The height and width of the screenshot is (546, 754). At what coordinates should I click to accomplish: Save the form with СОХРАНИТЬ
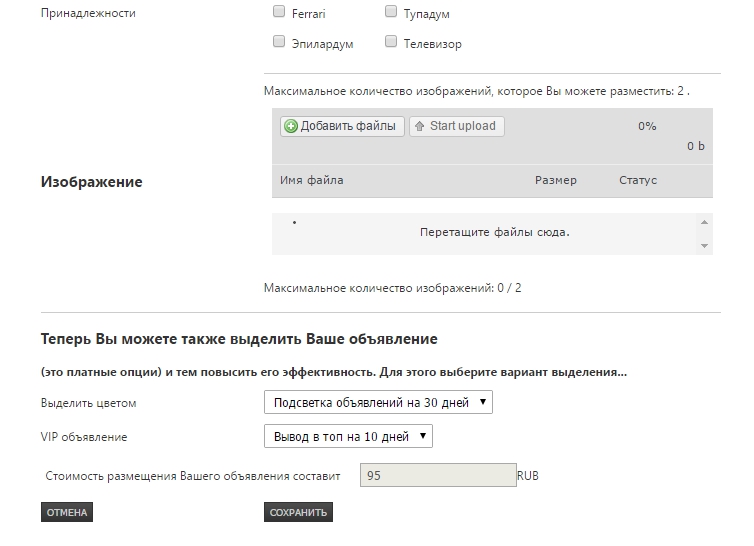point(298,512)
